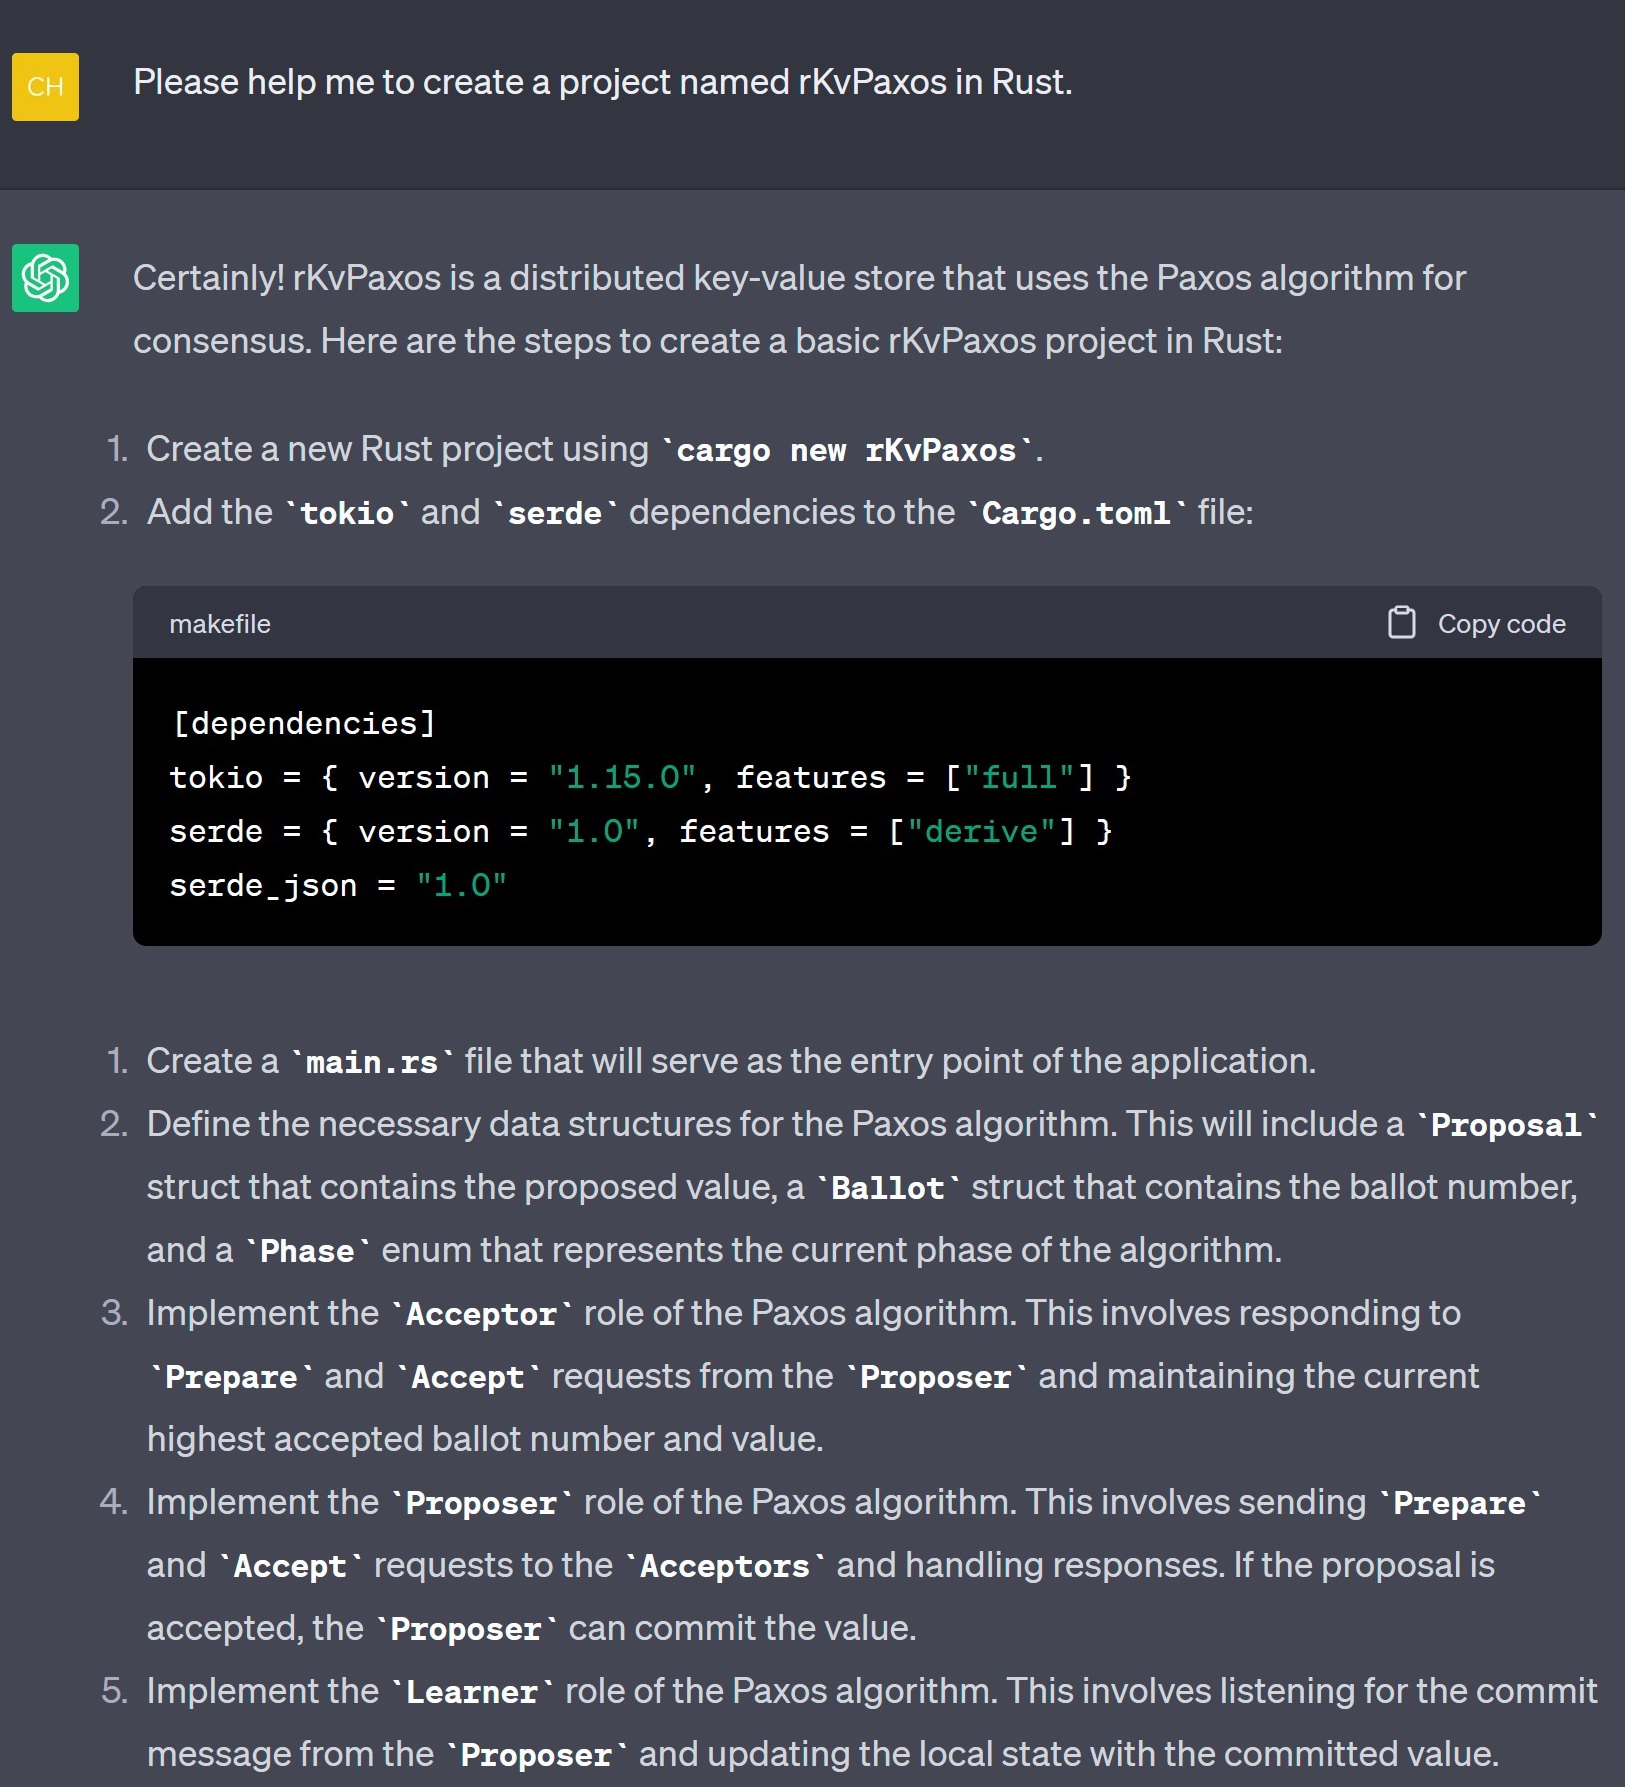Click the serde_json = "1.0" line
This screenshot has width=1625, height=1787.
[338, 885]
